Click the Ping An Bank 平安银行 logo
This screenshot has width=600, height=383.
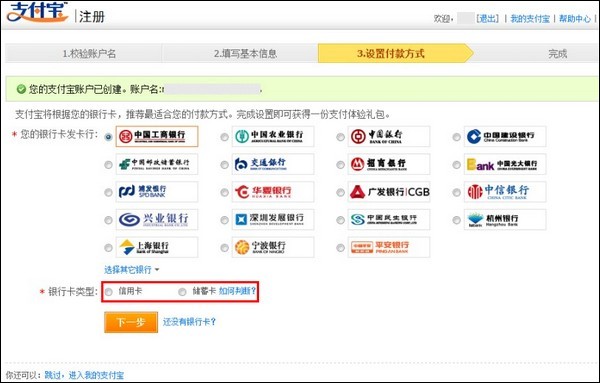point(389,247)
